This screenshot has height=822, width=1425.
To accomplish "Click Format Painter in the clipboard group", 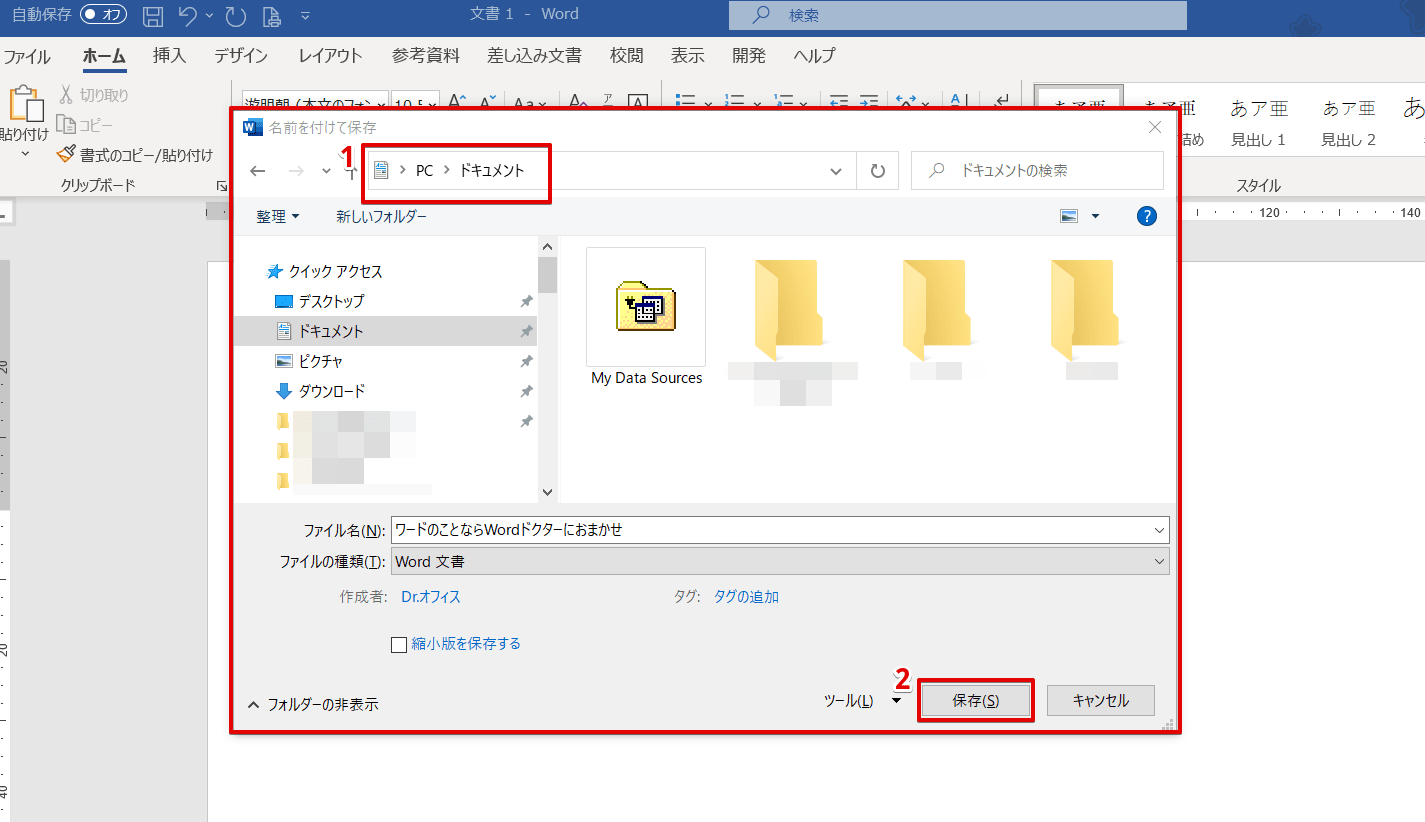I will [134, 155].
